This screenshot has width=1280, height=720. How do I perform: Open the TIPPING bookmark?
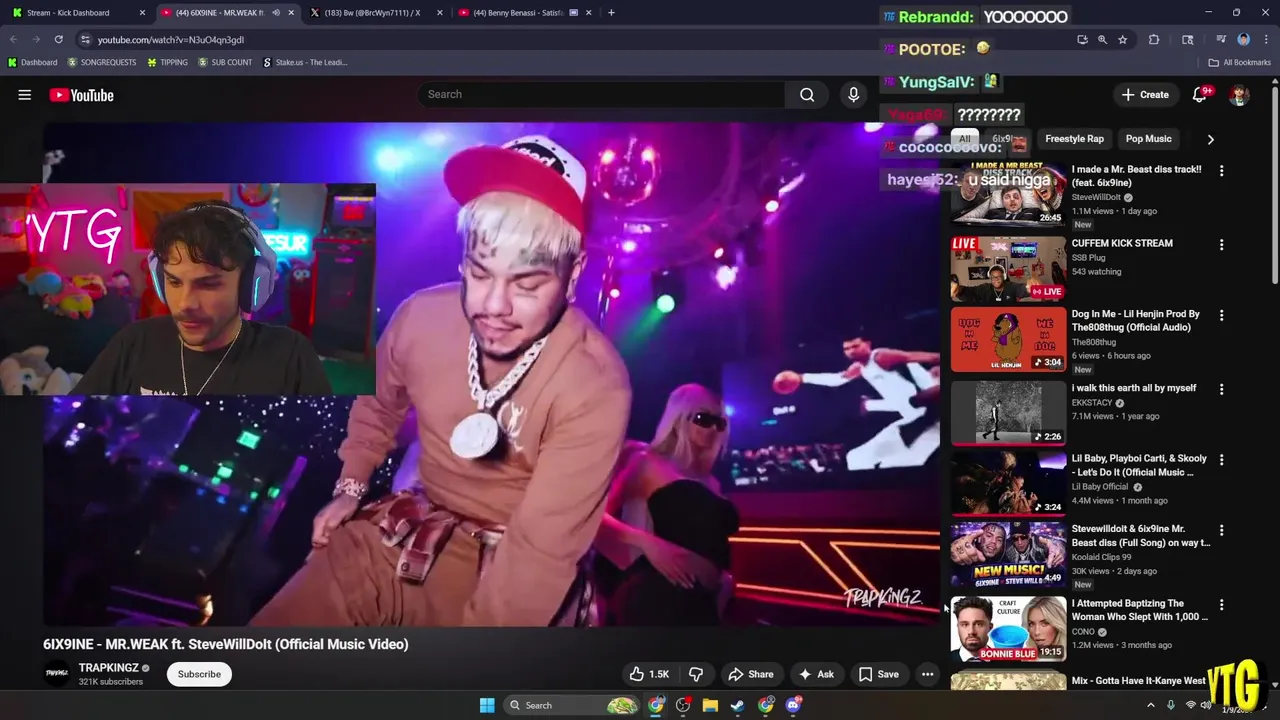pyautogui.click(x=167, y=62)
